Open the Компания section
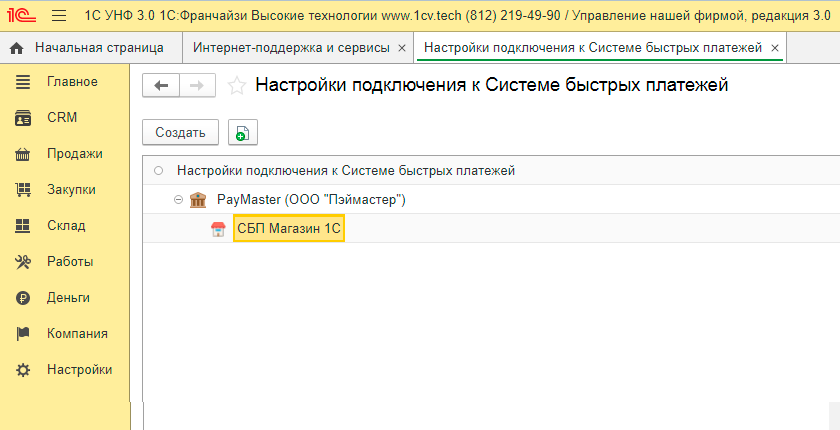The image size is (840, 430). click(77, 334)
